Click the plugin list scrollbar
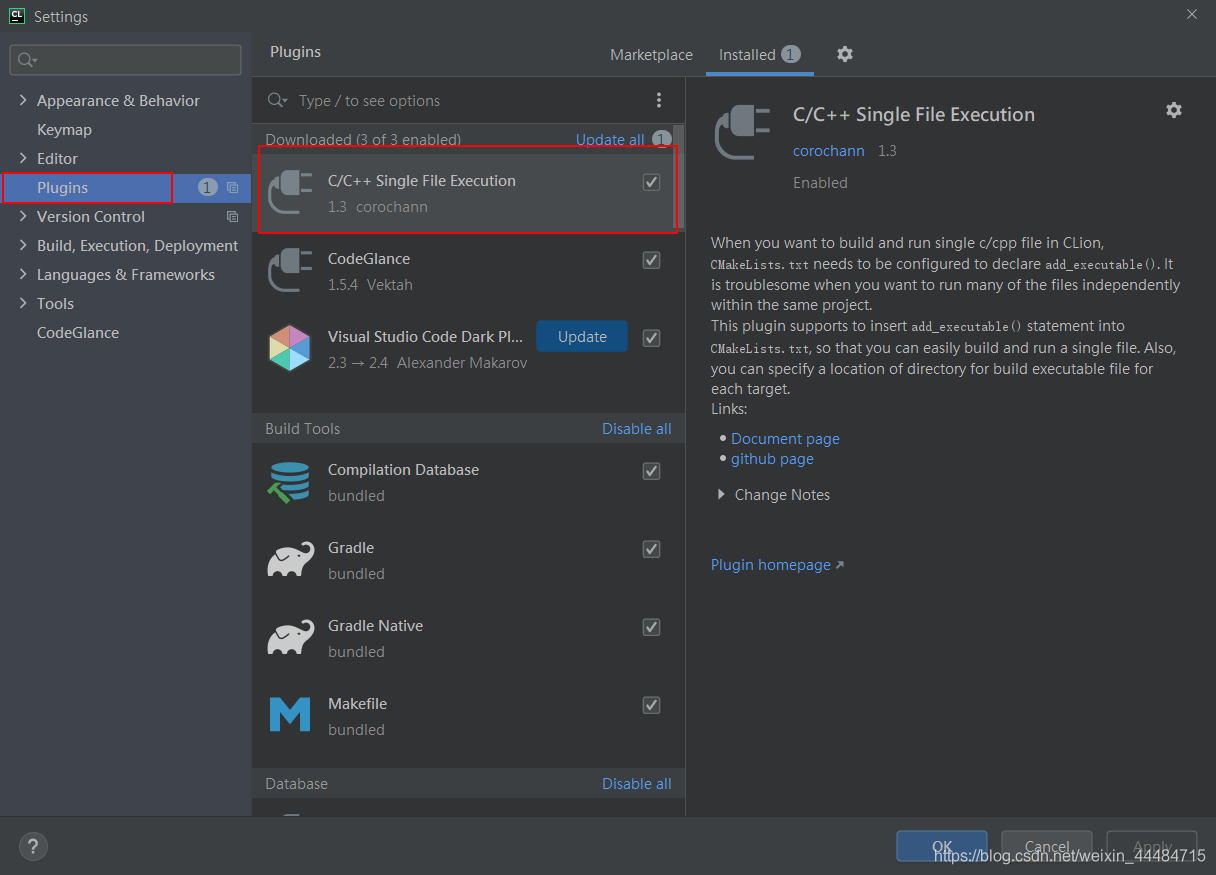 [680, 177]
